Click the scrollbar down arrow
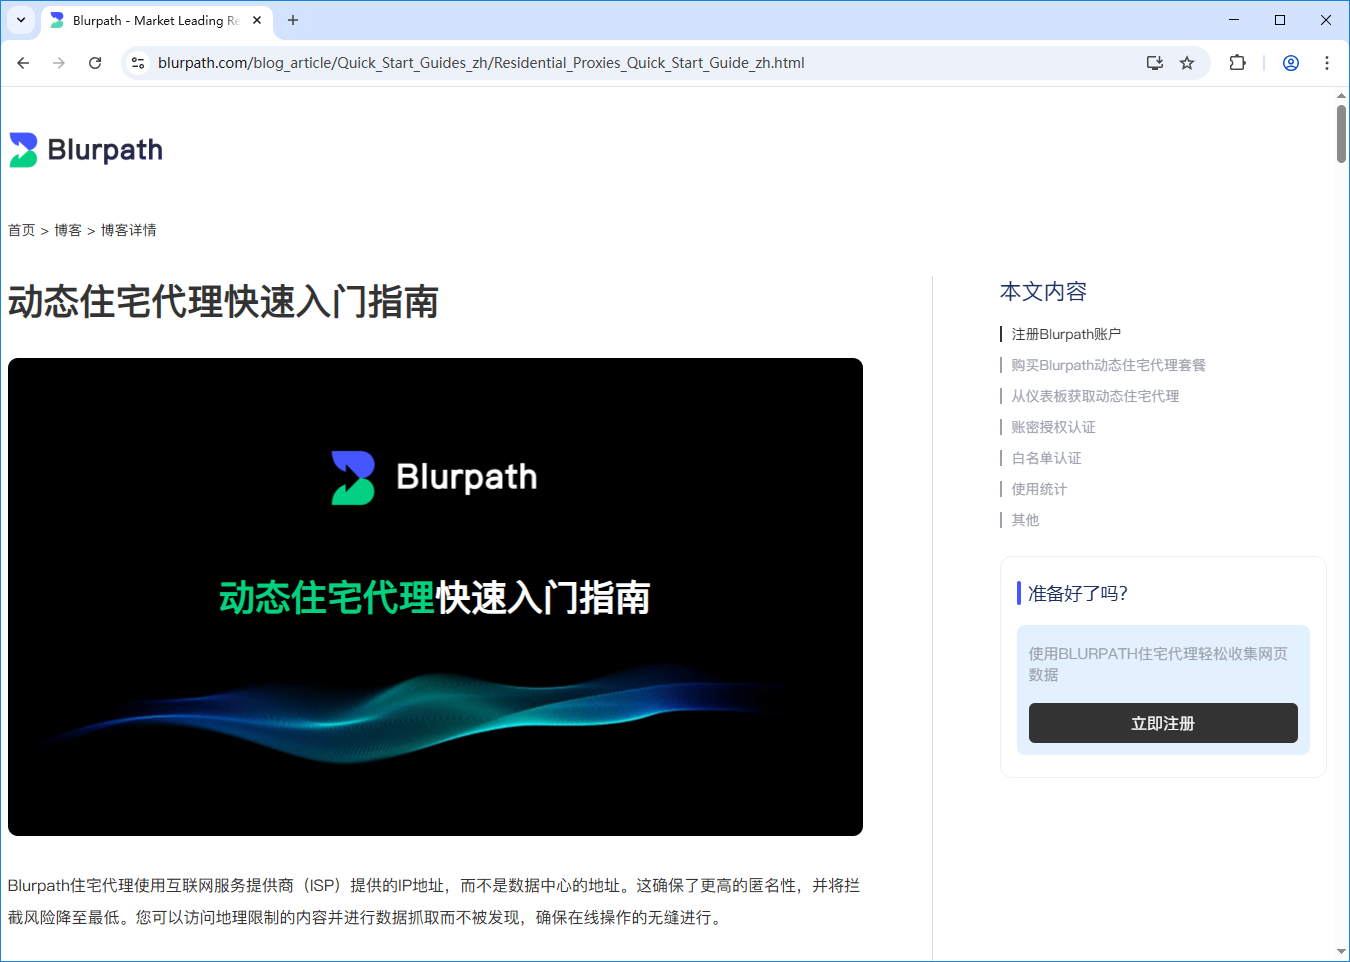The height and width of the screenshot is (962, 1350). coord(1342,952)
